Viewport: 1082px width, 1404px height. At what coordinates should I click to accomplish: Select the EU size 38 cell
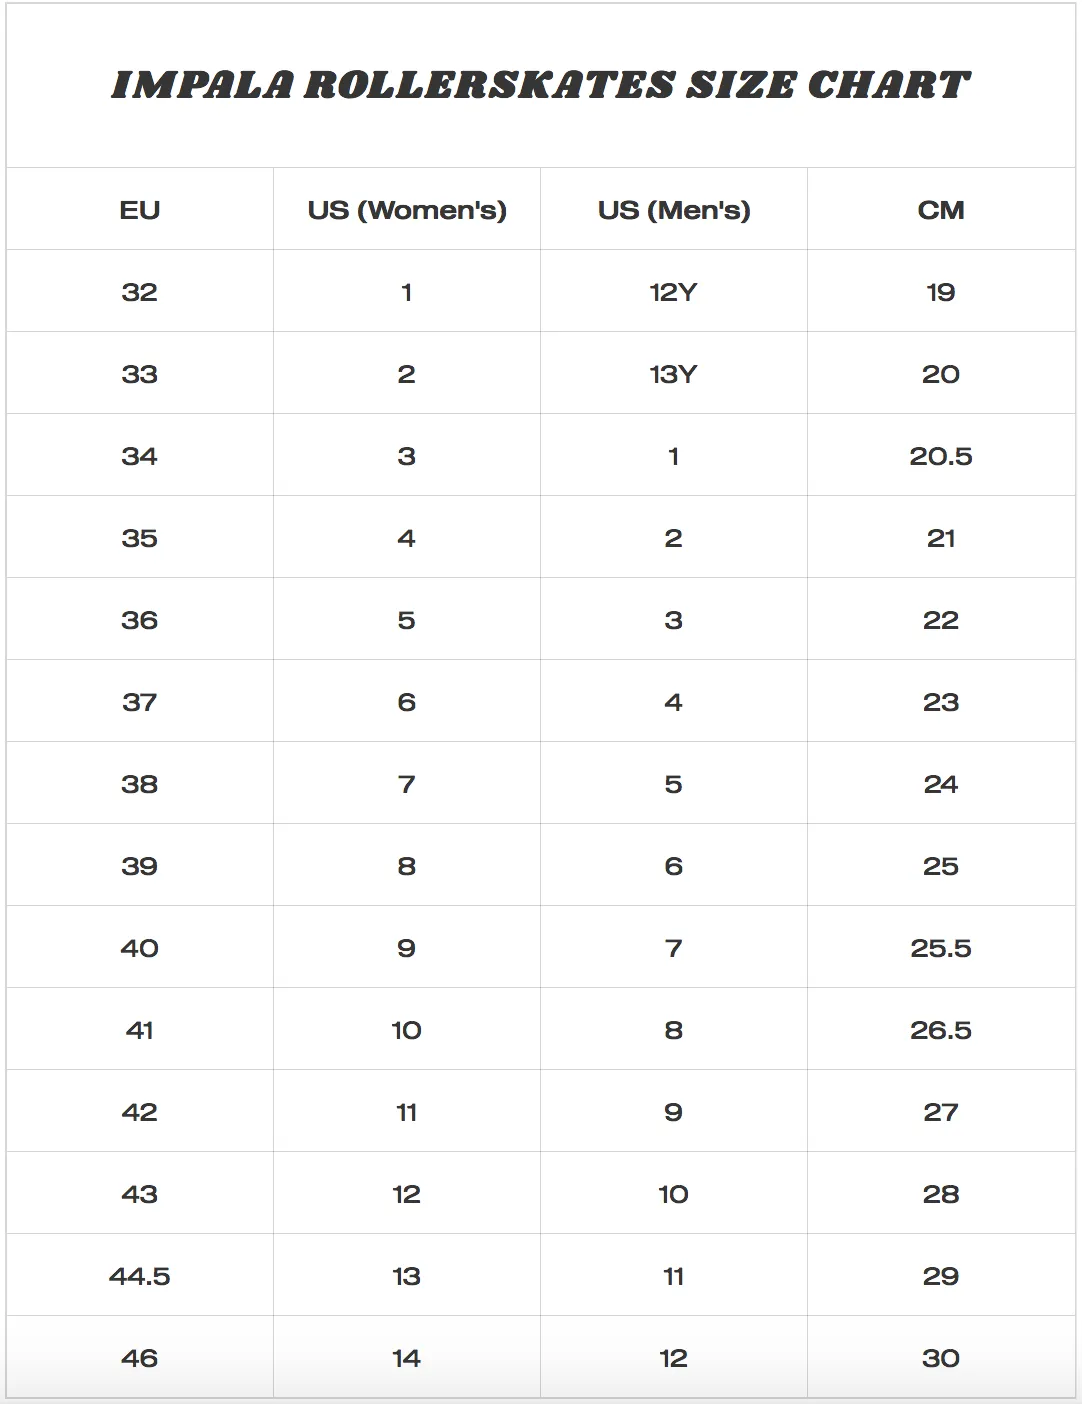[x=140, y=784]
